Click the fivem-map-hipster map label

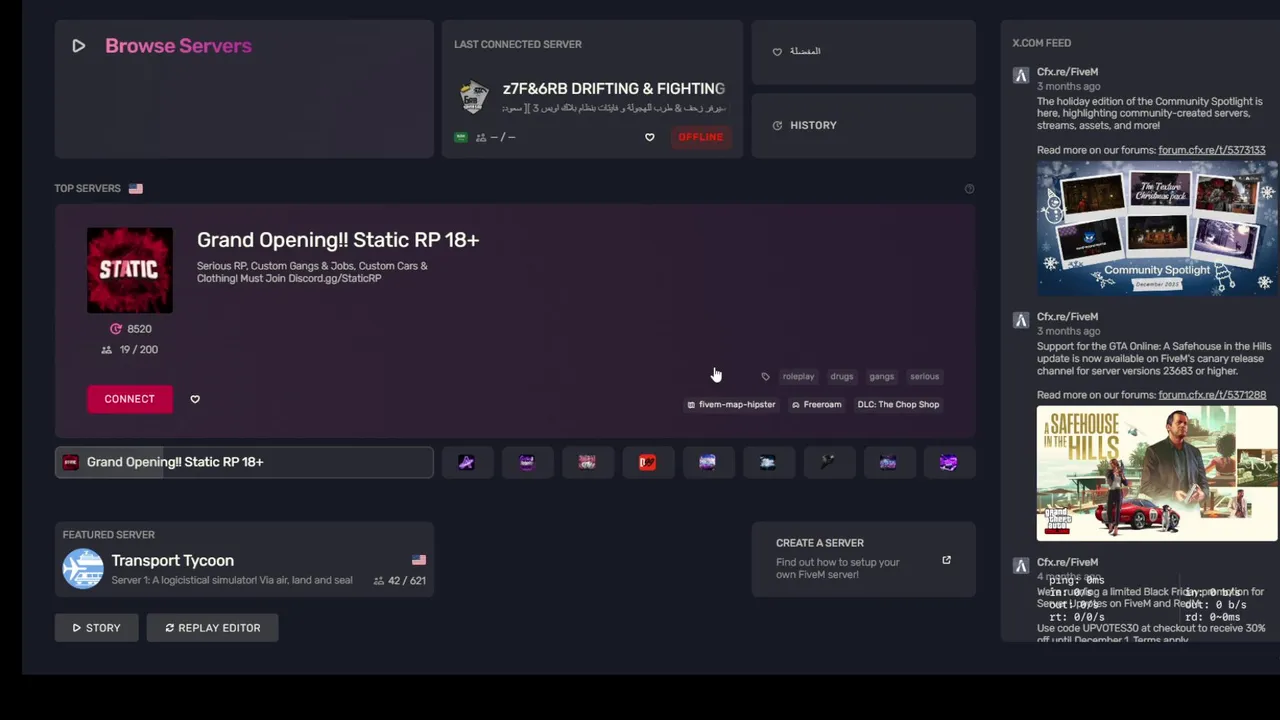731,405
